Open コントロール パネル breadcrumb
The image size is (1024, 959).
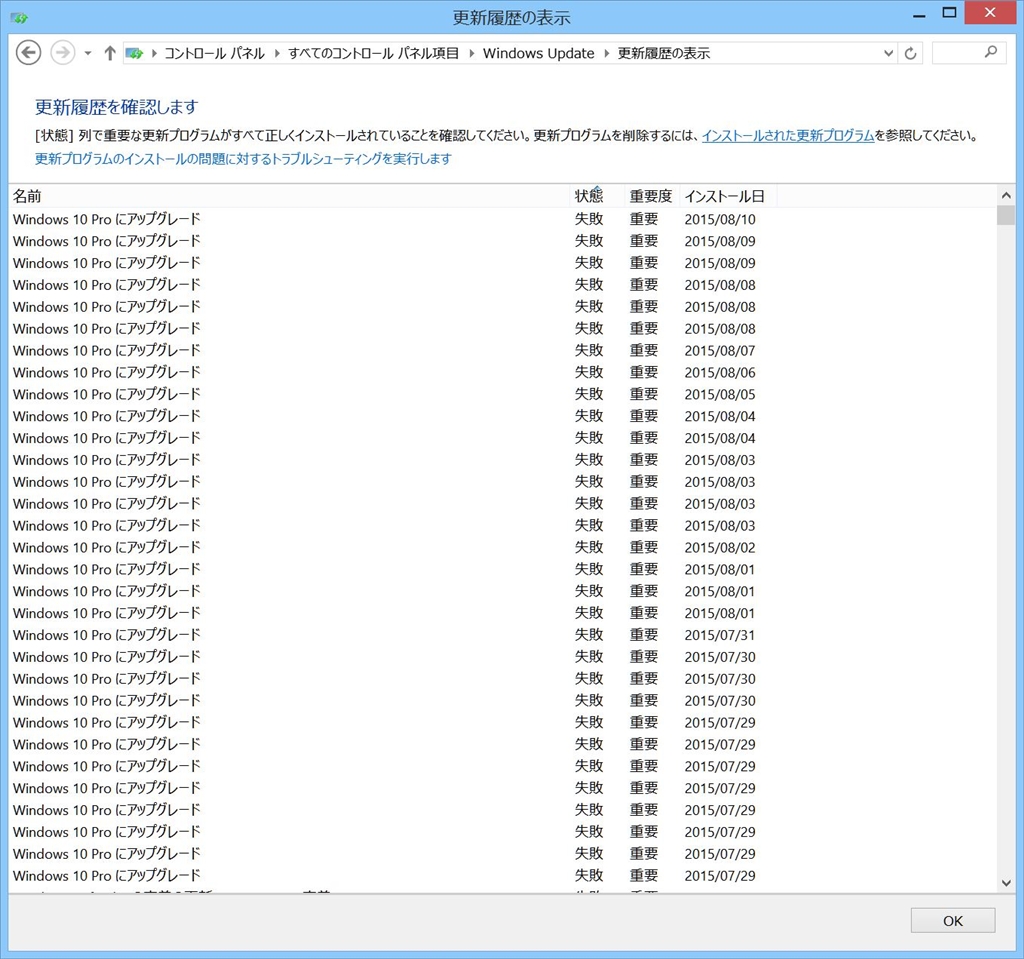[214, 54]
